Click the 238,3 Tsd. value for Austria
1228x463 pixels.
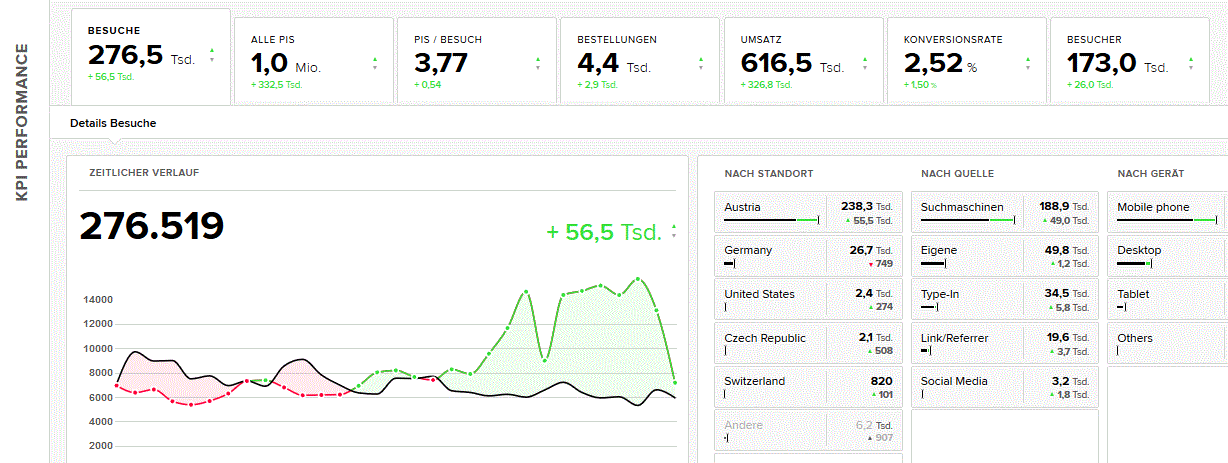[866, 207]
